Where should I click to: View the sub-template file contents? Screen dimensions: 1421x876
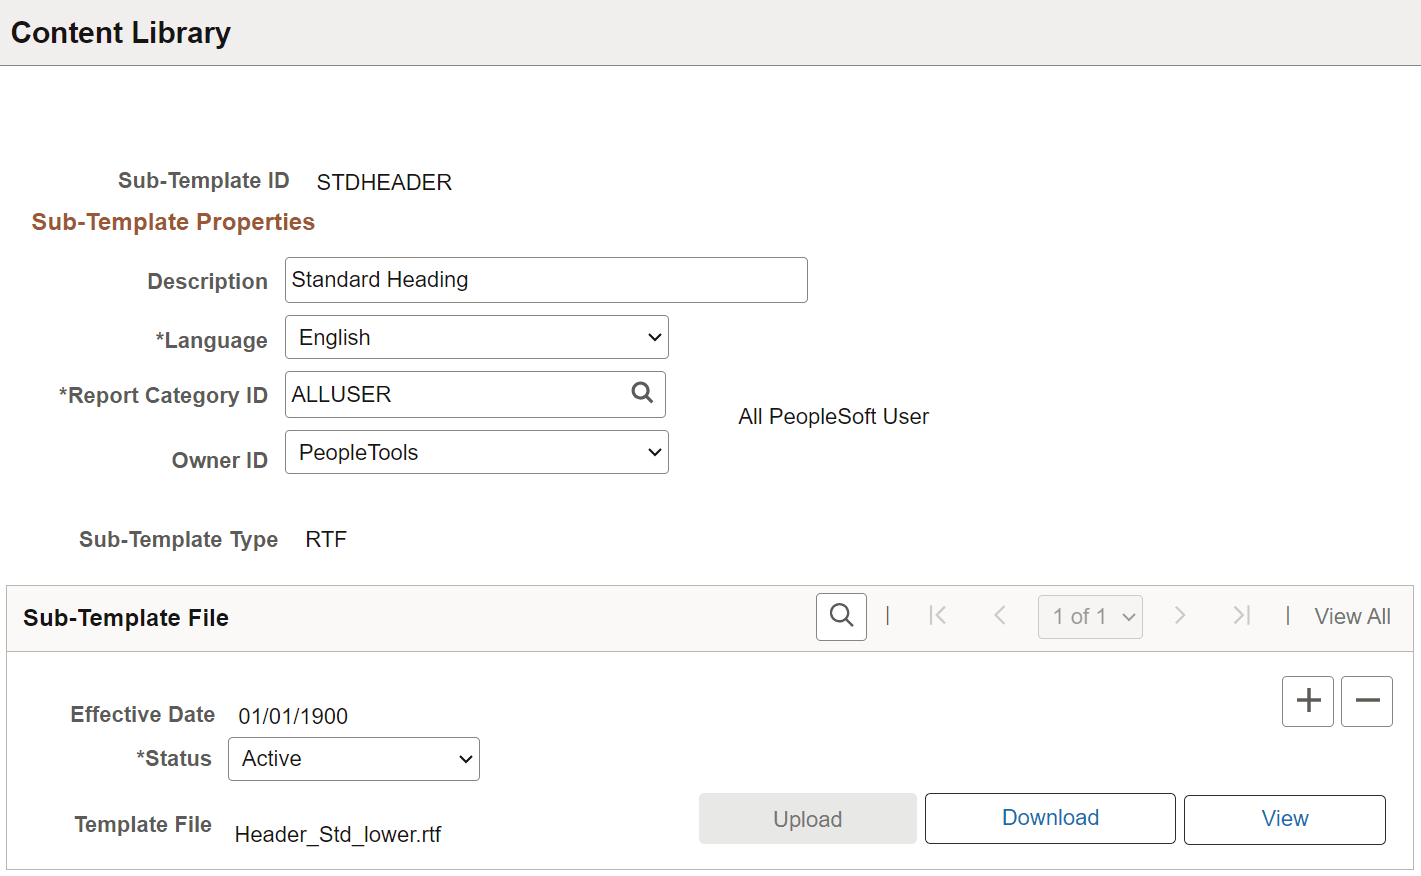[x=1284, y=818]
